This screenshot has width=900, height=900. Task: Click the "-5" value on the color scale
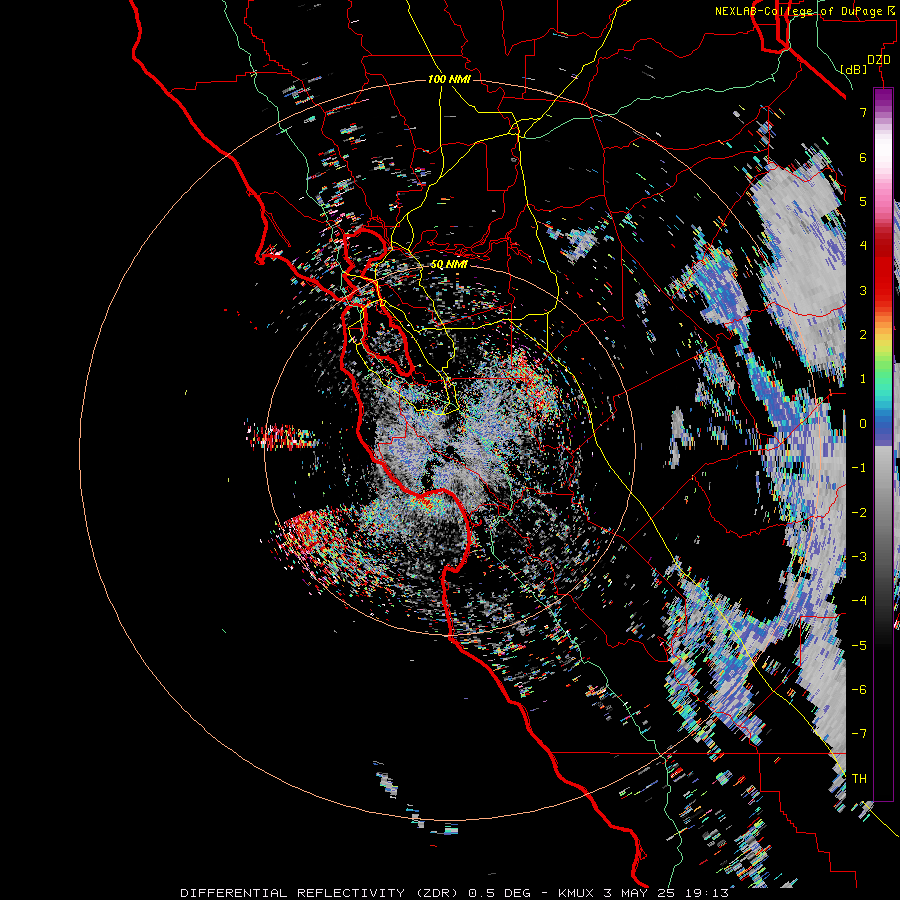click(859, 646)
